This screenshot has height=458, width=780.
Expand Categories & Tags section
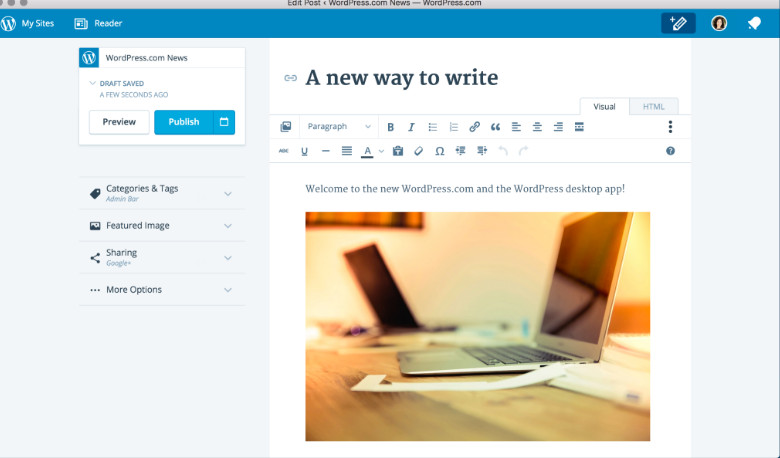coord(162,193)
